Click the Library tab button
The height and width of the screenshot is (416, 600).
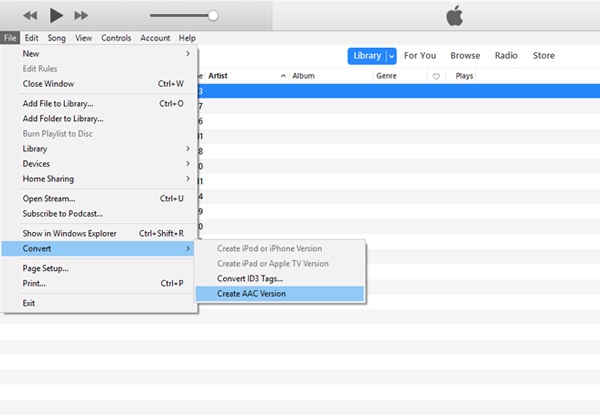(367, 56)
